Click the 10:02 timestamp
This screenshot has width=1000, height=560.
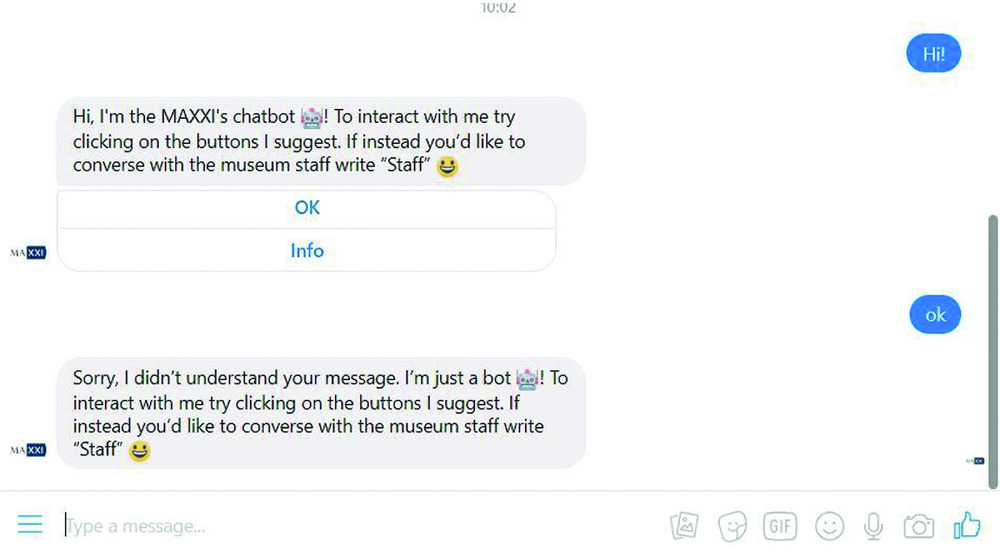[498, 8]
